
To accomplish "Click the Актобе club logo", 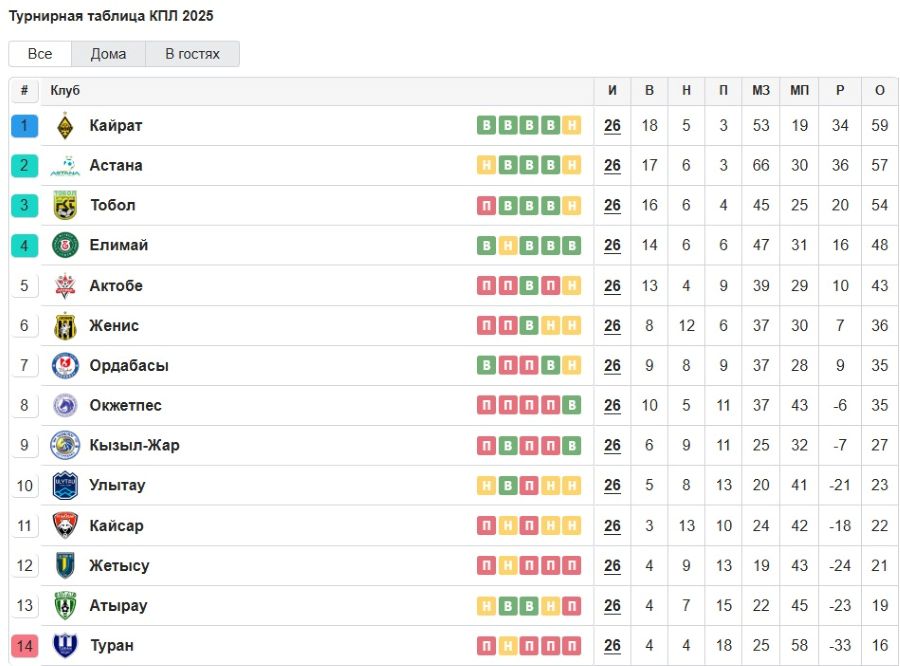I will (x=65, y=286).
